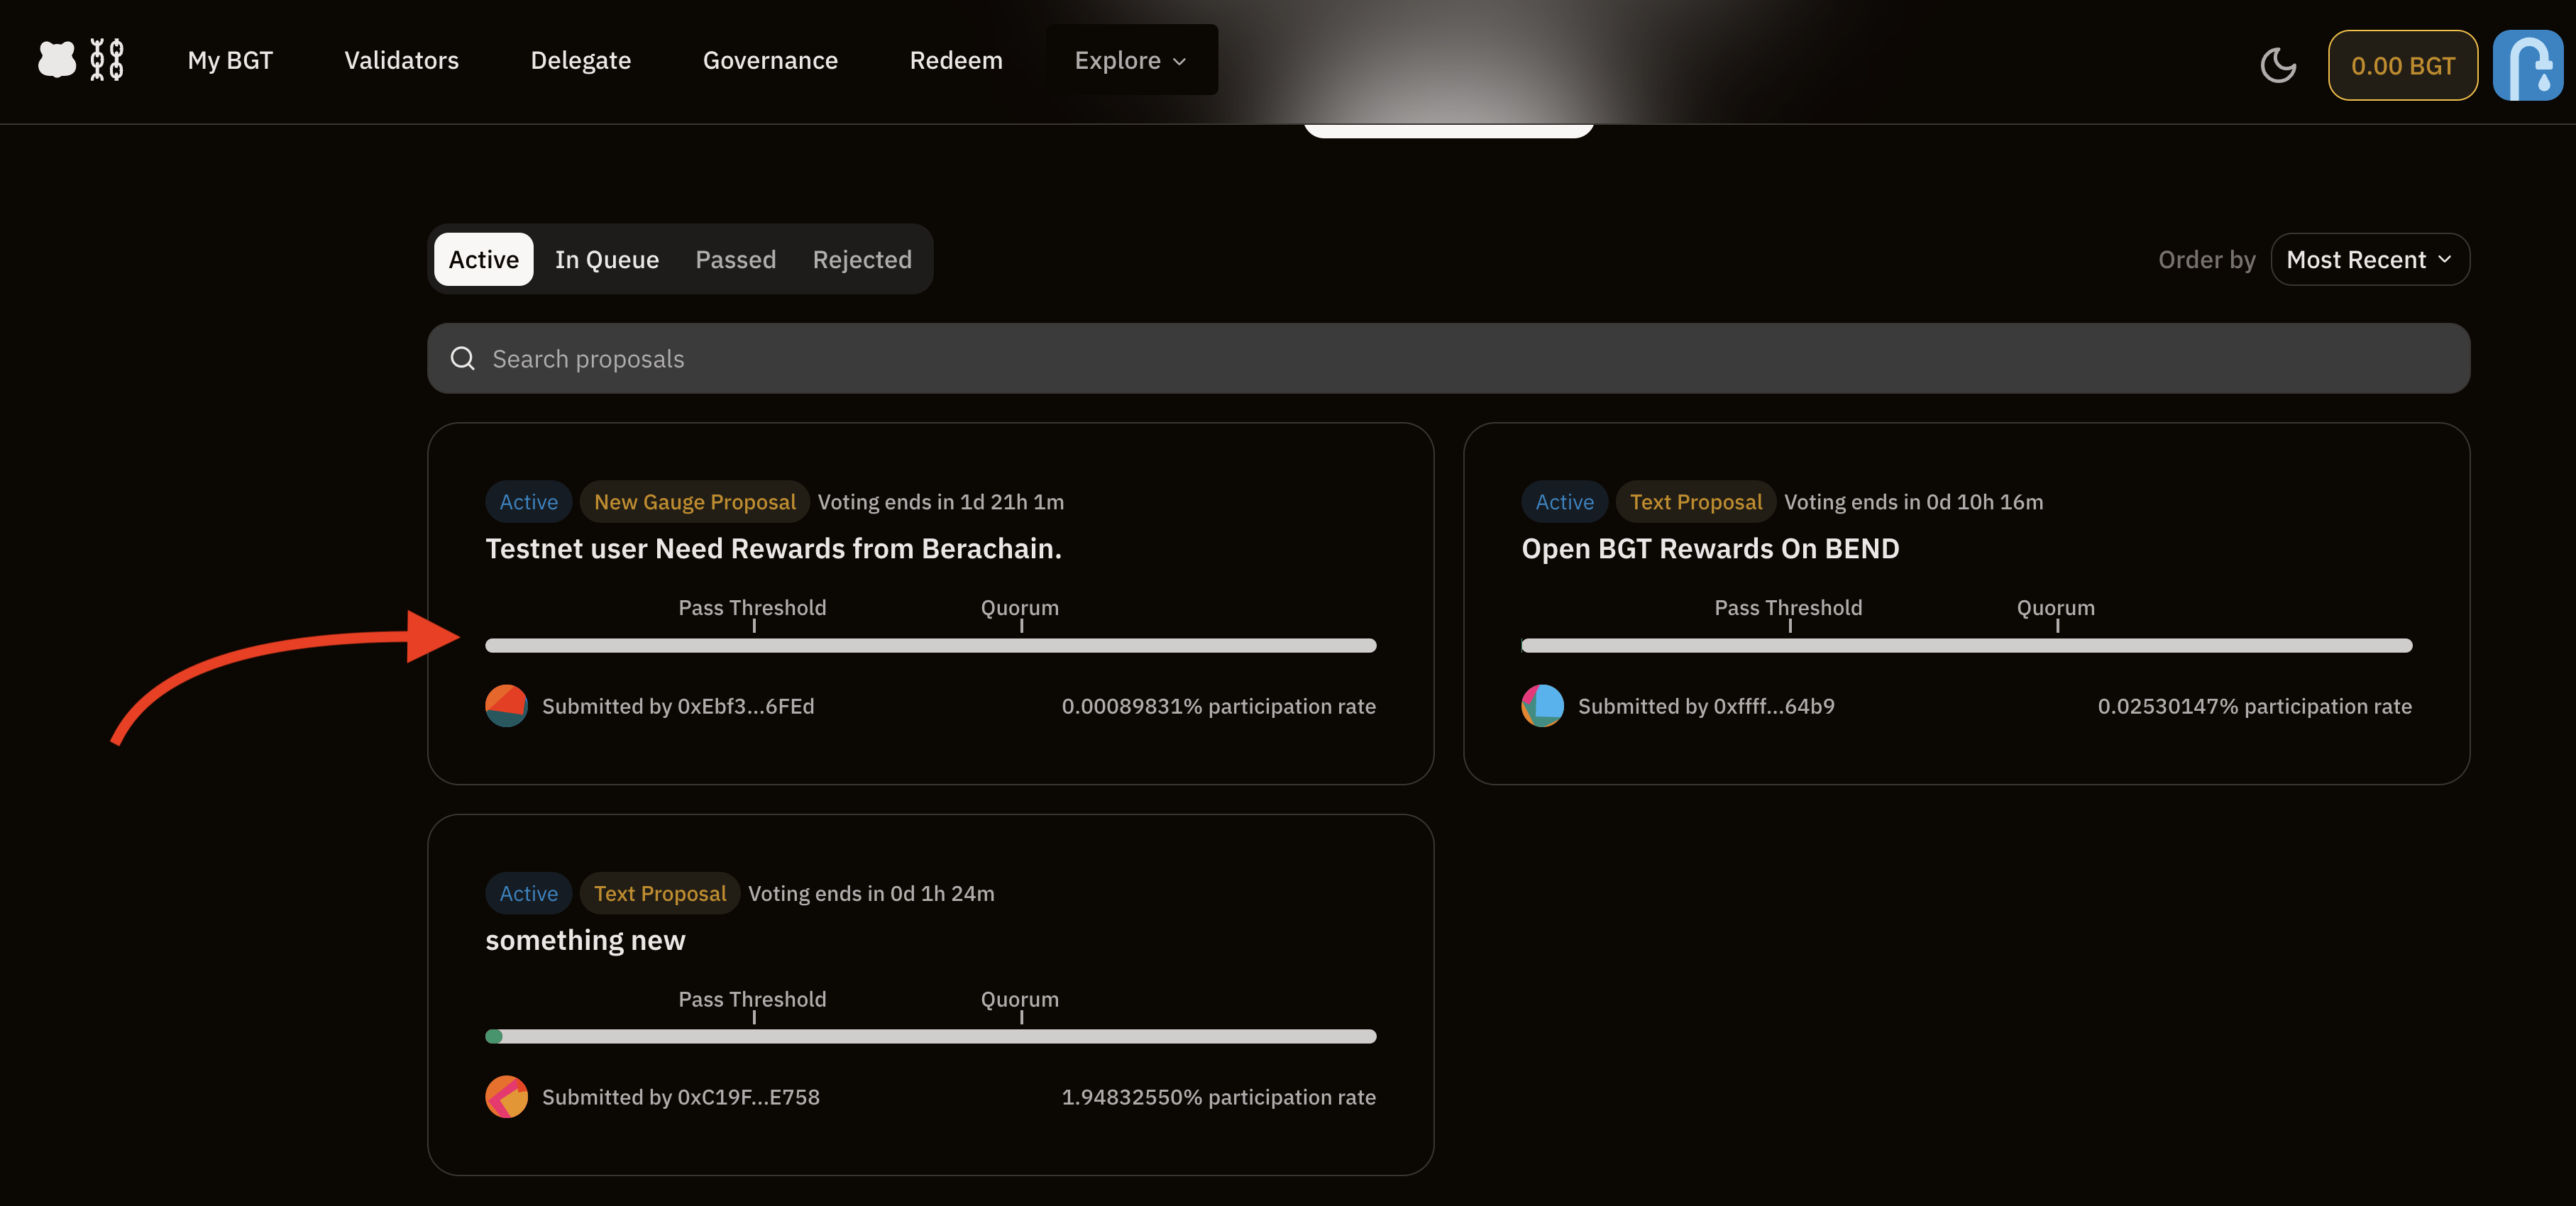Image resolution: width=2576 pixels, height=1206 pixels.
Task: Click the 'something new' voting progress bar
Action: coord(930,1037)
